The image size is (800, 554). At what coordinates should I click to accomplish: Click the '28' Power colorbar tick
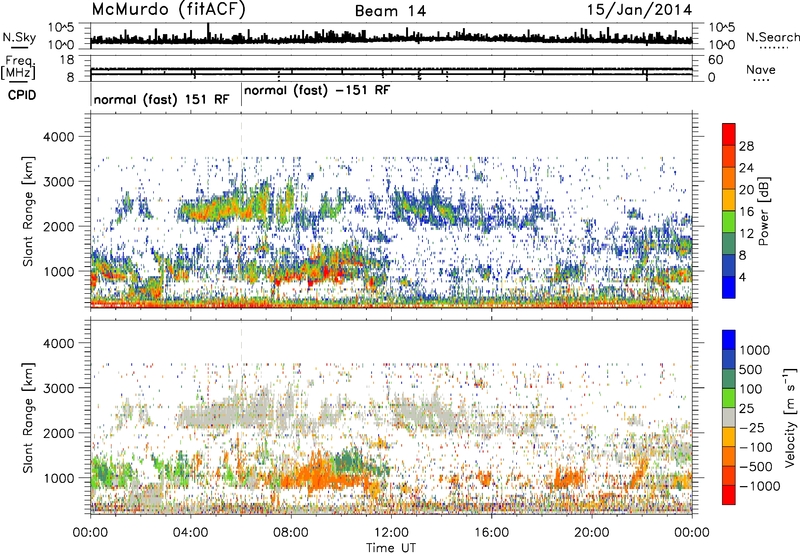(x=746, y=146)
